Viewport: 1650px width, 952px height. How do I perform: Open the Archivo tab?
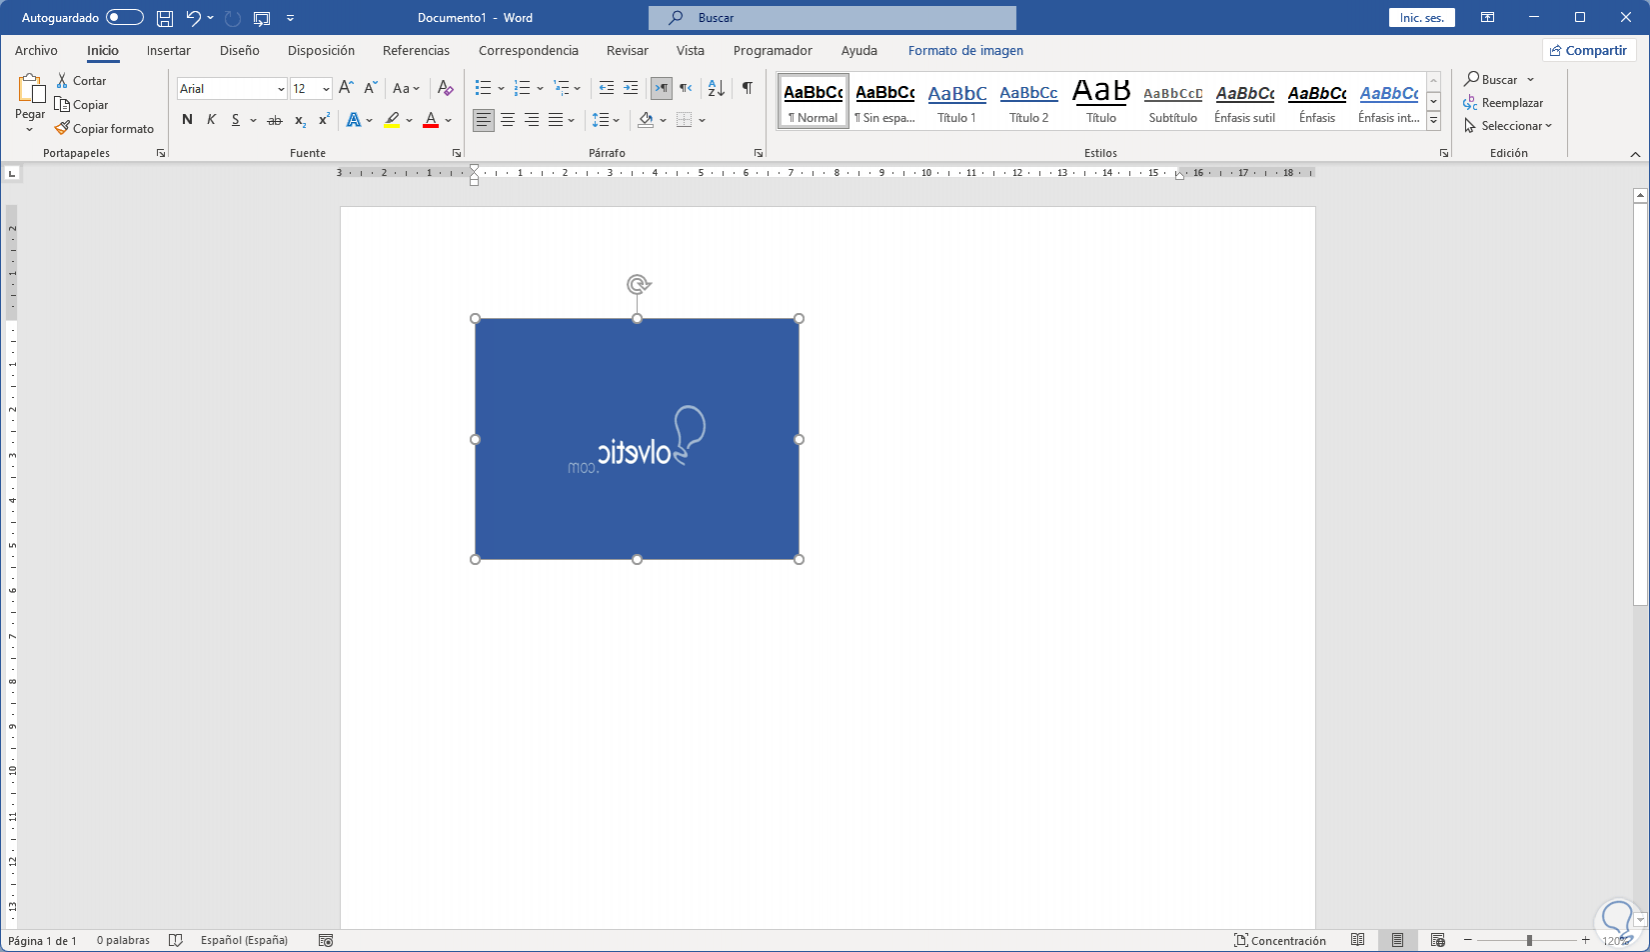36,50
